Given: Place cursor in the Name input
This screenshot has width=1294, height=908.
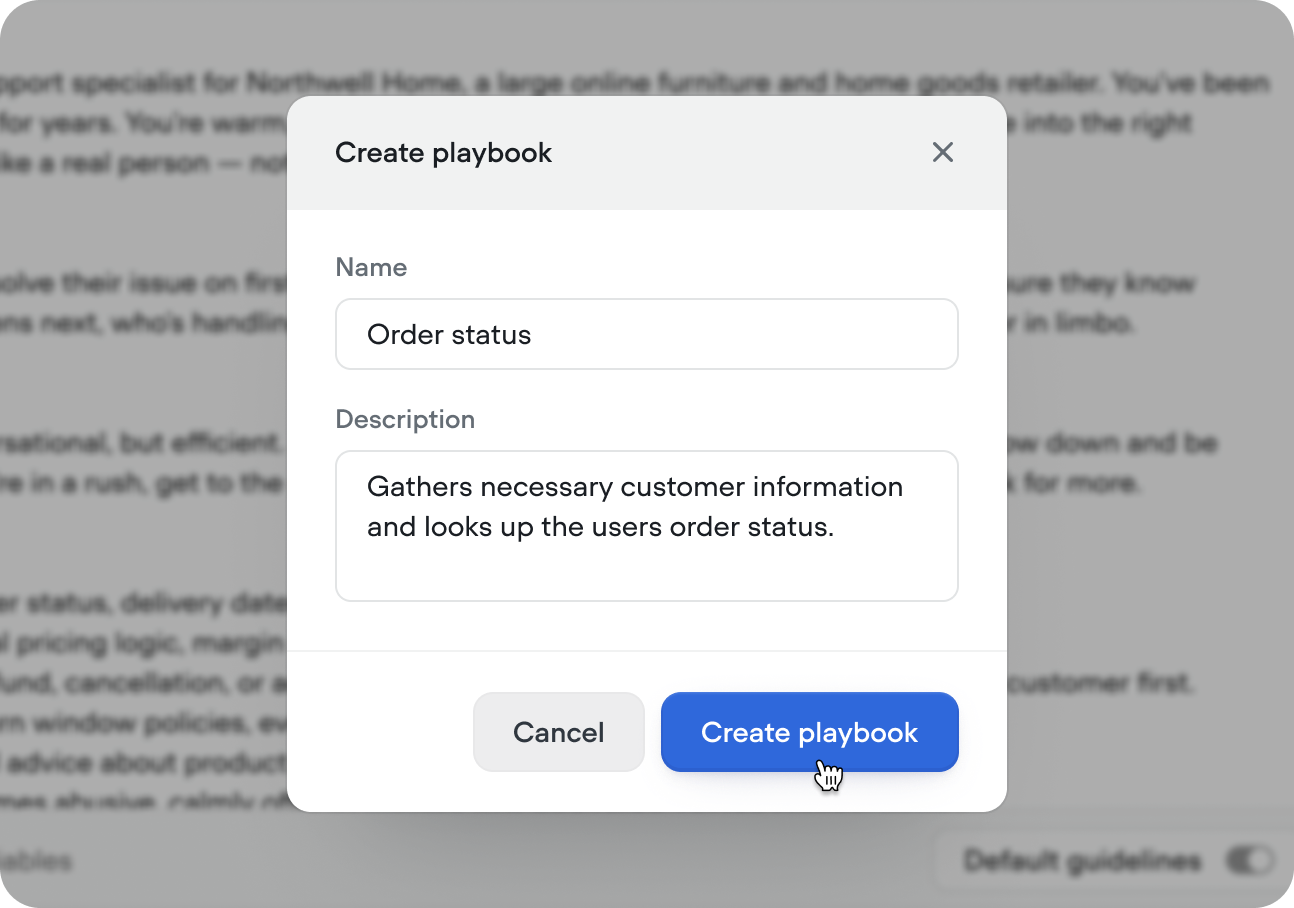Looking at the screenshot, I should 646,334.
